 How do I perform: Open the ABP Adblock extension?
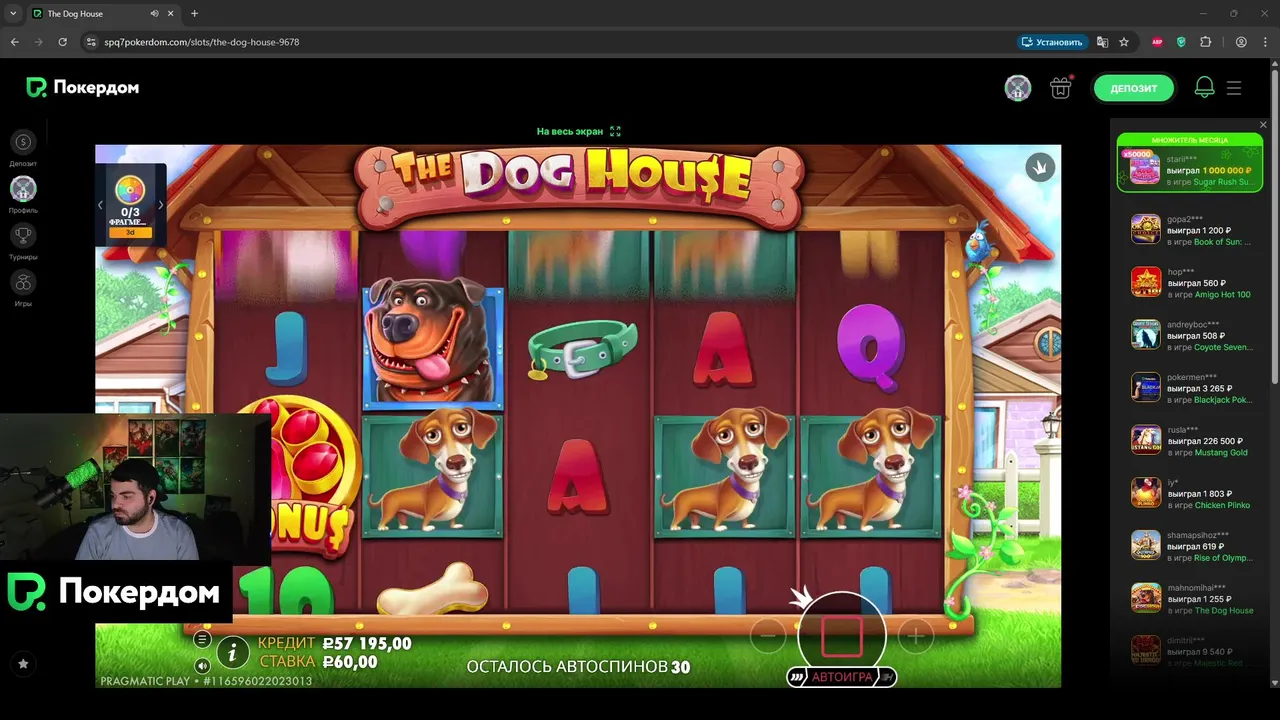1157,42
